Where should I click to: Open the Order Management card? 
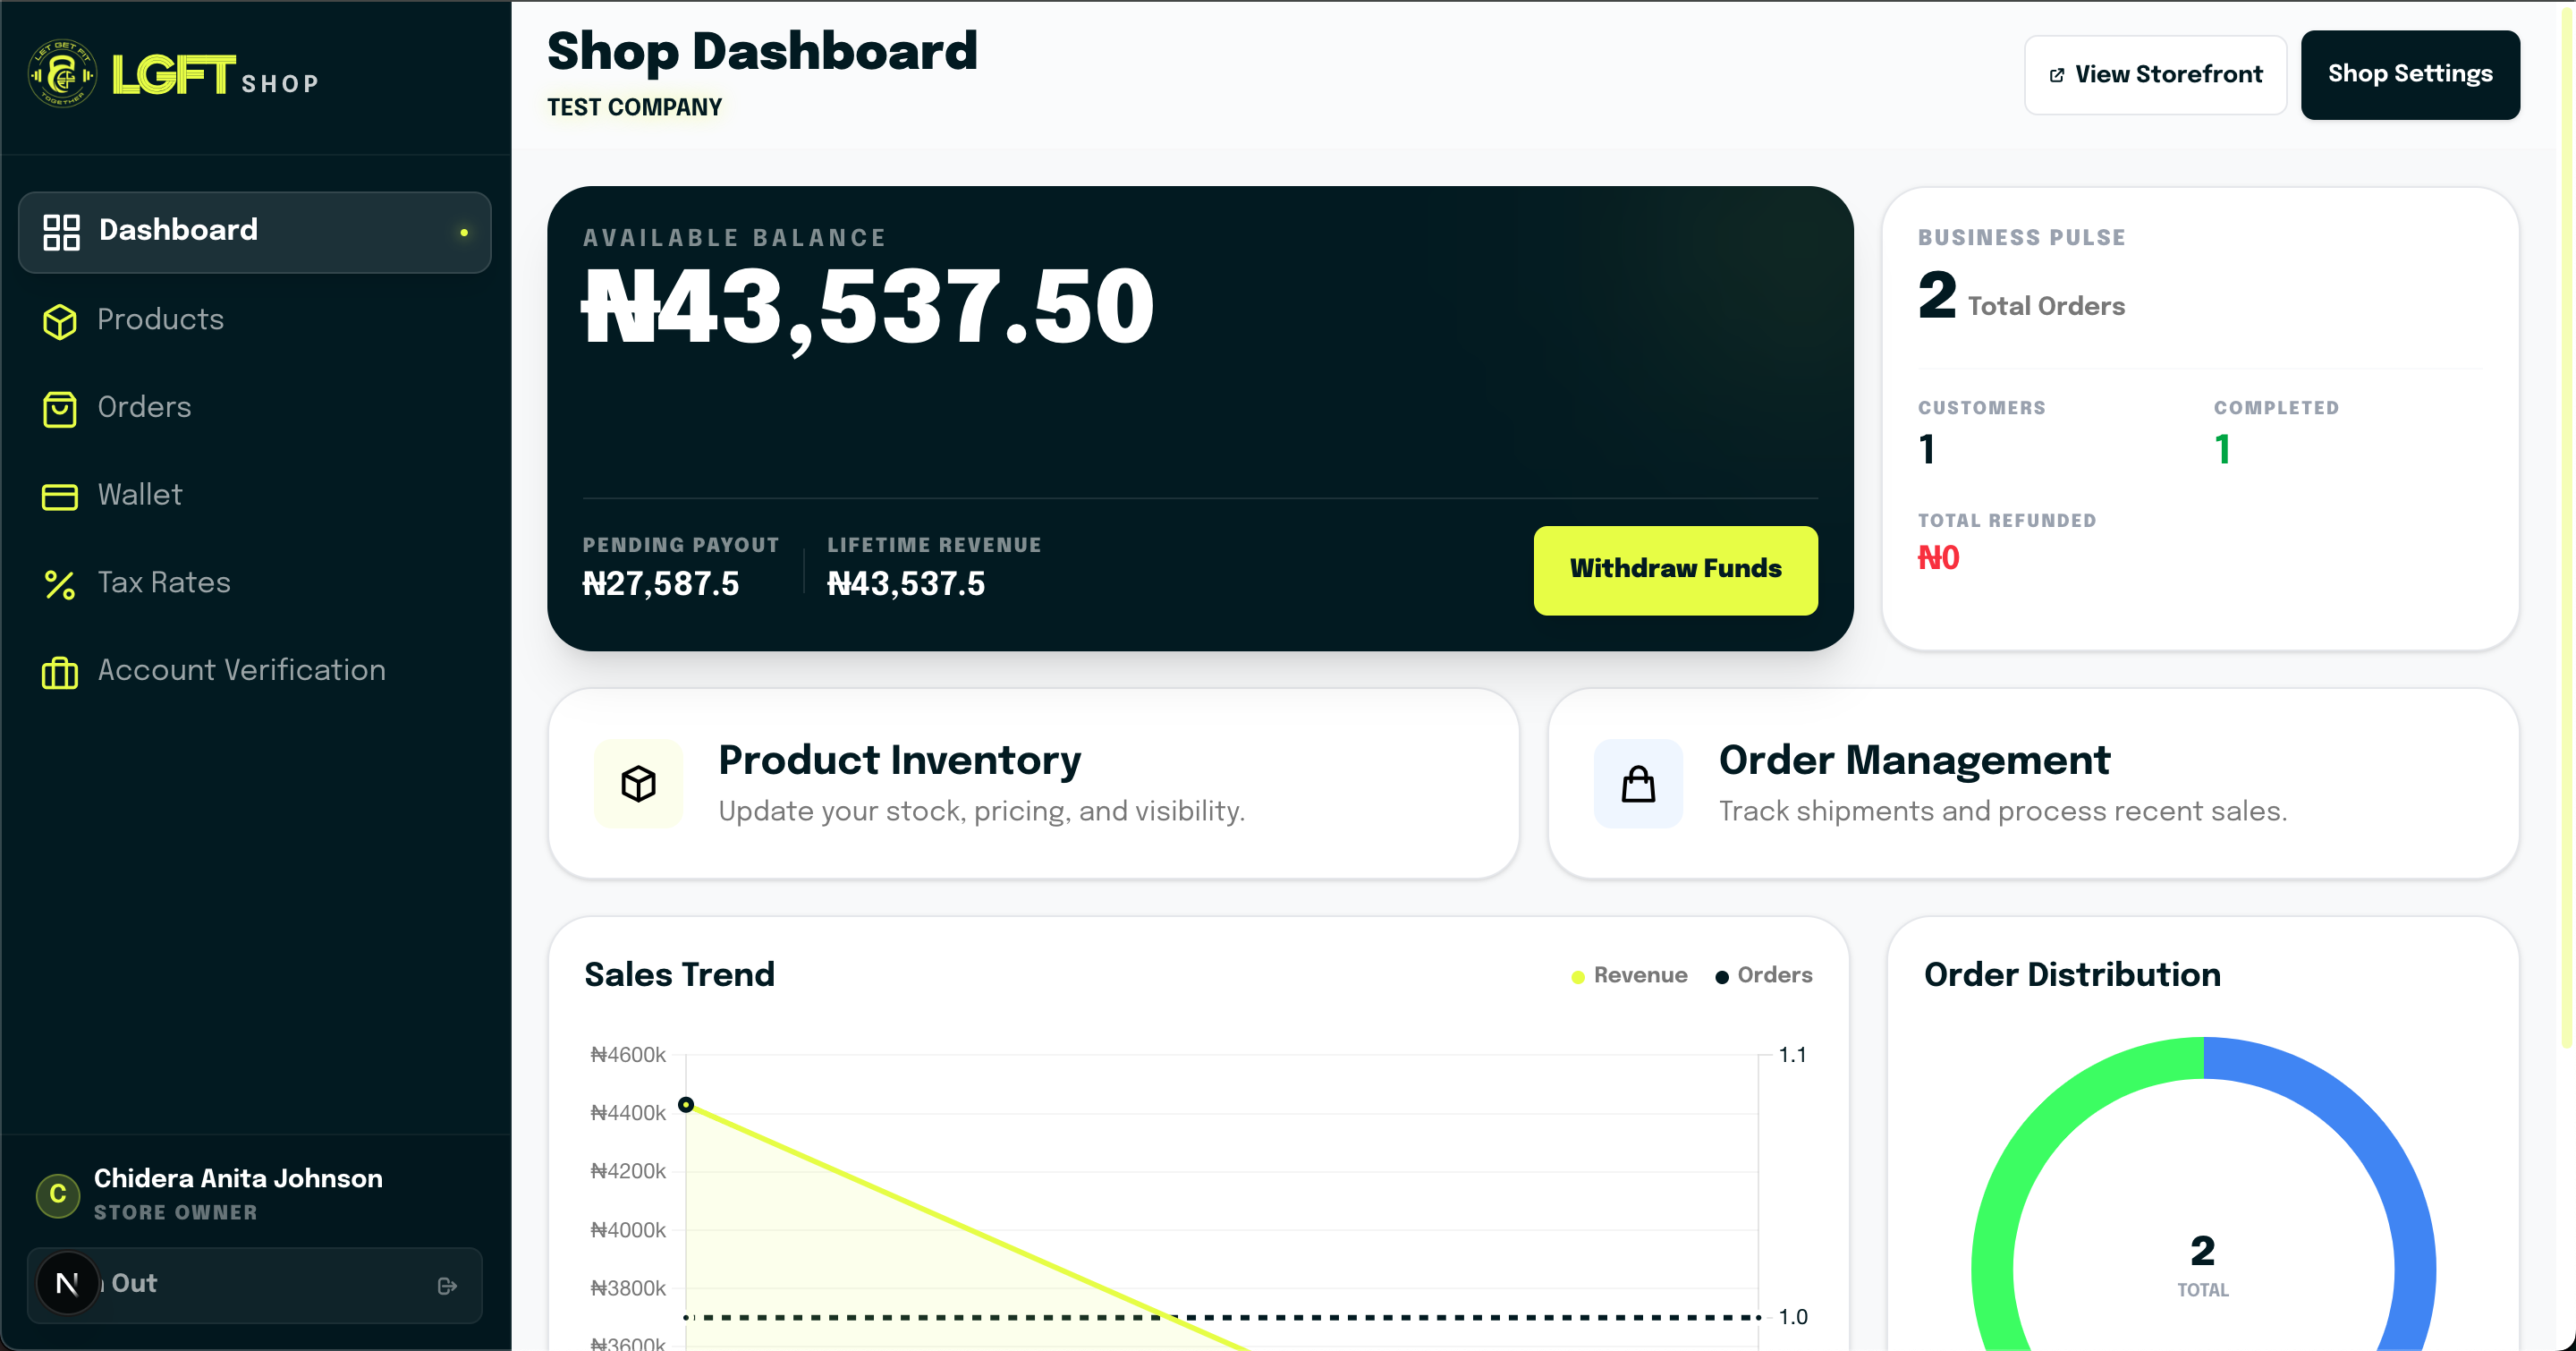tap(2033, 783)
